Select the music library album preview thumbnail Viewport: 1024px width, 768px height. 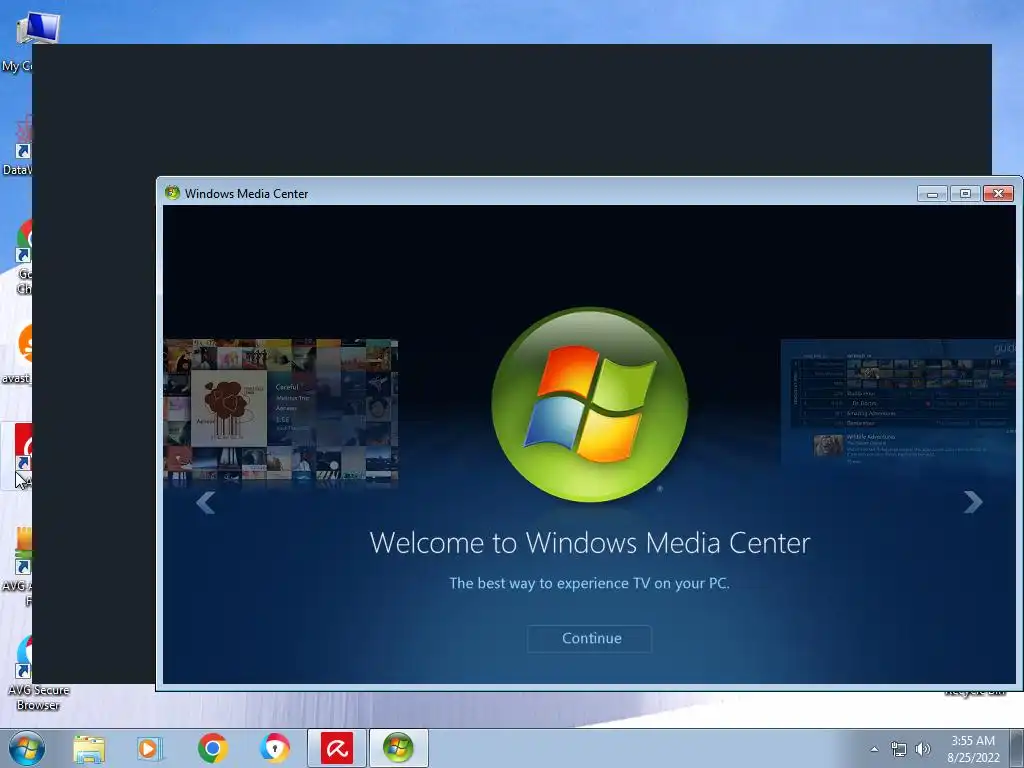pyautogui.click(x=281, y=411)
